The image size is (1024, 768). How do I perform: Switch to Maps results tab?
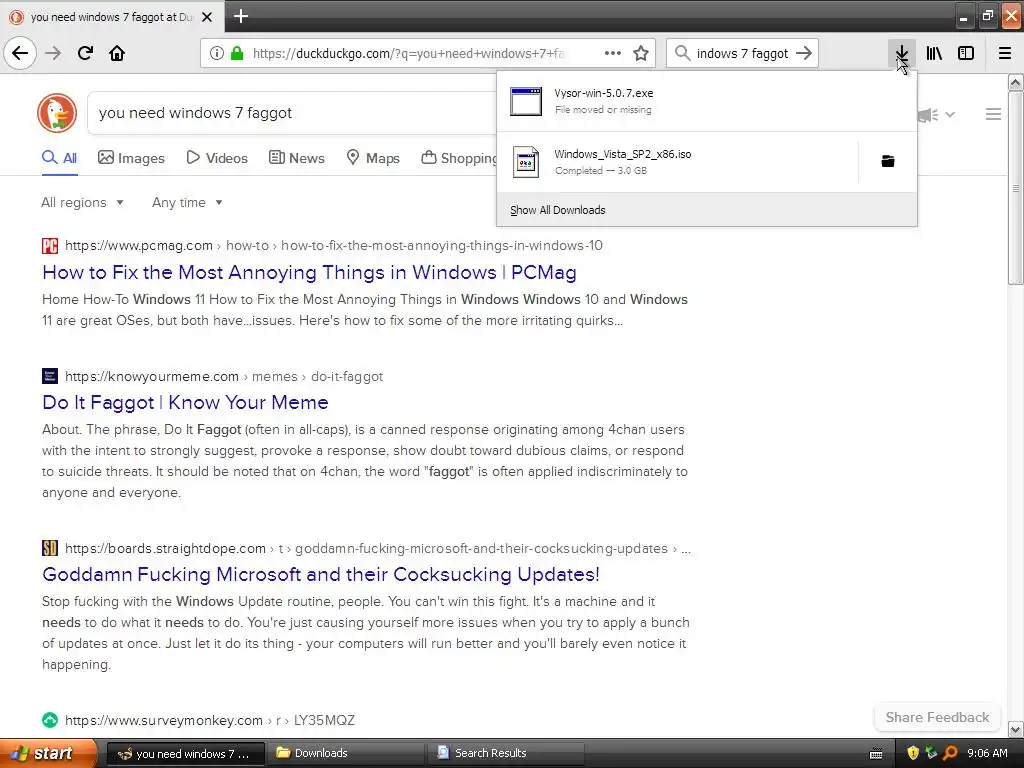pos(373,158)
